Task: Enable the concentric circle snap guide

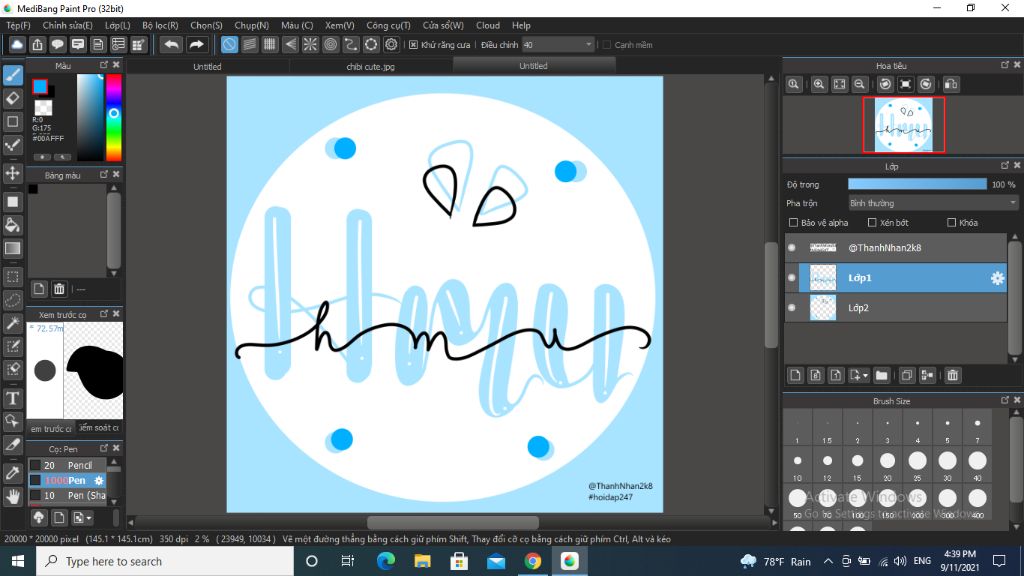Action: coord(330,44)
